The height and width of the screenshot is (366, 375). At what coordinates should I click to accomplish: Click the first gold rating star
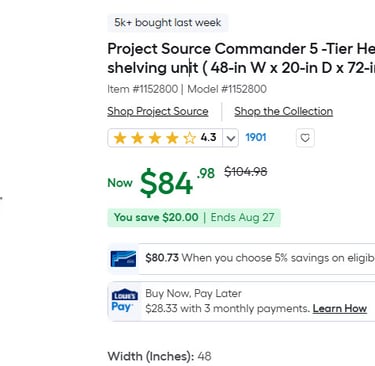pos(120,138)
